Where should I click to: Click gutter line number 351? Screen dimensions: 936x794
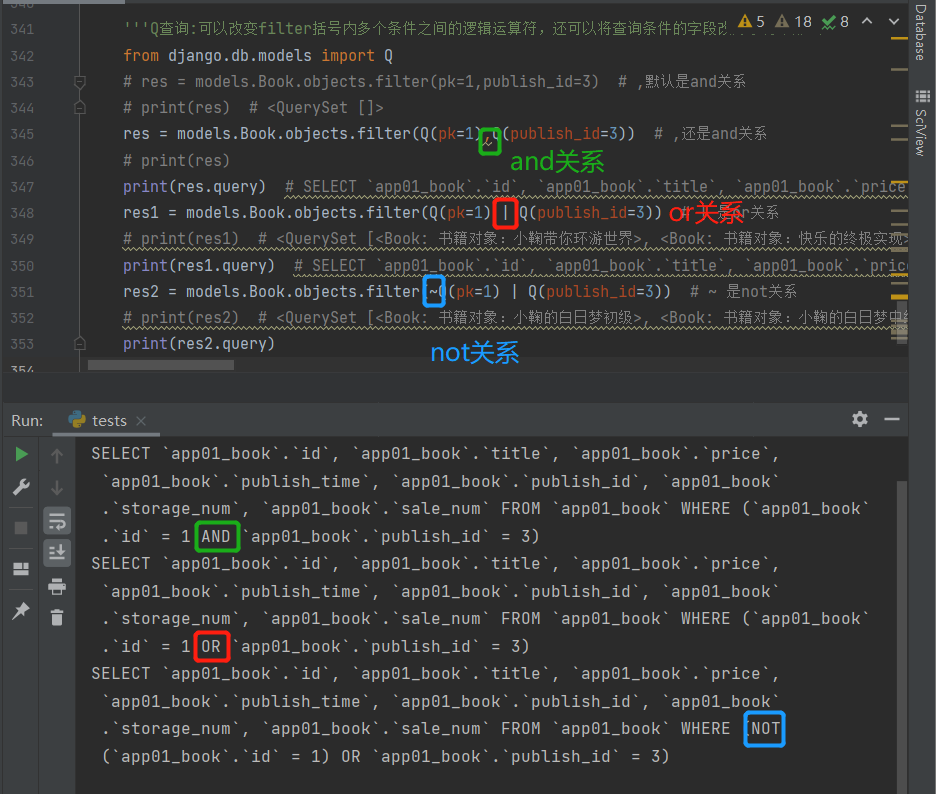click(x=22, y=292)
